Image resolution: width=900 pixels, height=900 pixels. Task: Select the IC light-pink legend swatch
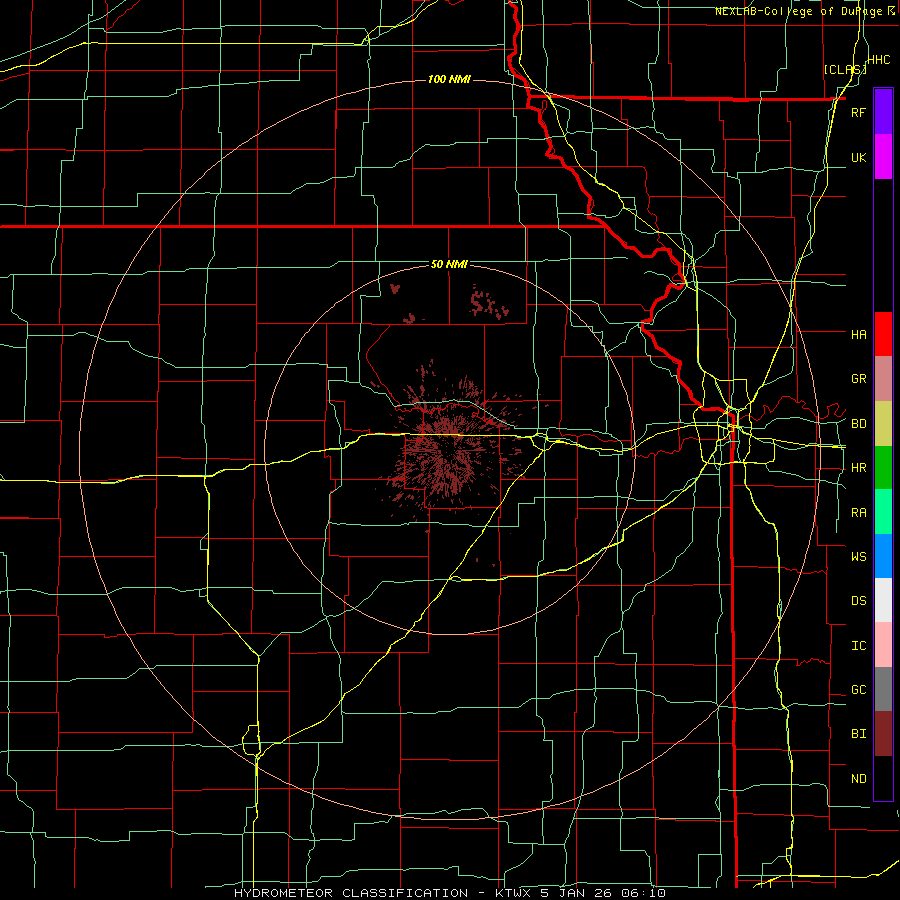(x=883, y=645)
